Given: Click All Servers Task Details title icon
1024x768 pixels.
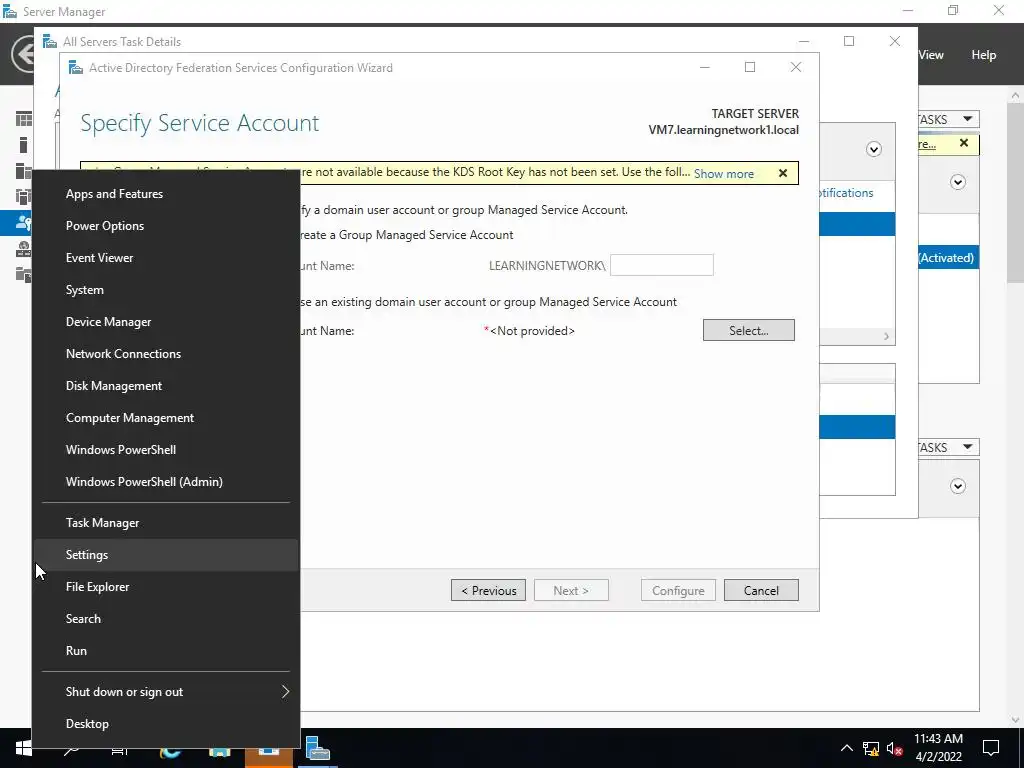Looking at the screenshot, I should click(50, 41).
